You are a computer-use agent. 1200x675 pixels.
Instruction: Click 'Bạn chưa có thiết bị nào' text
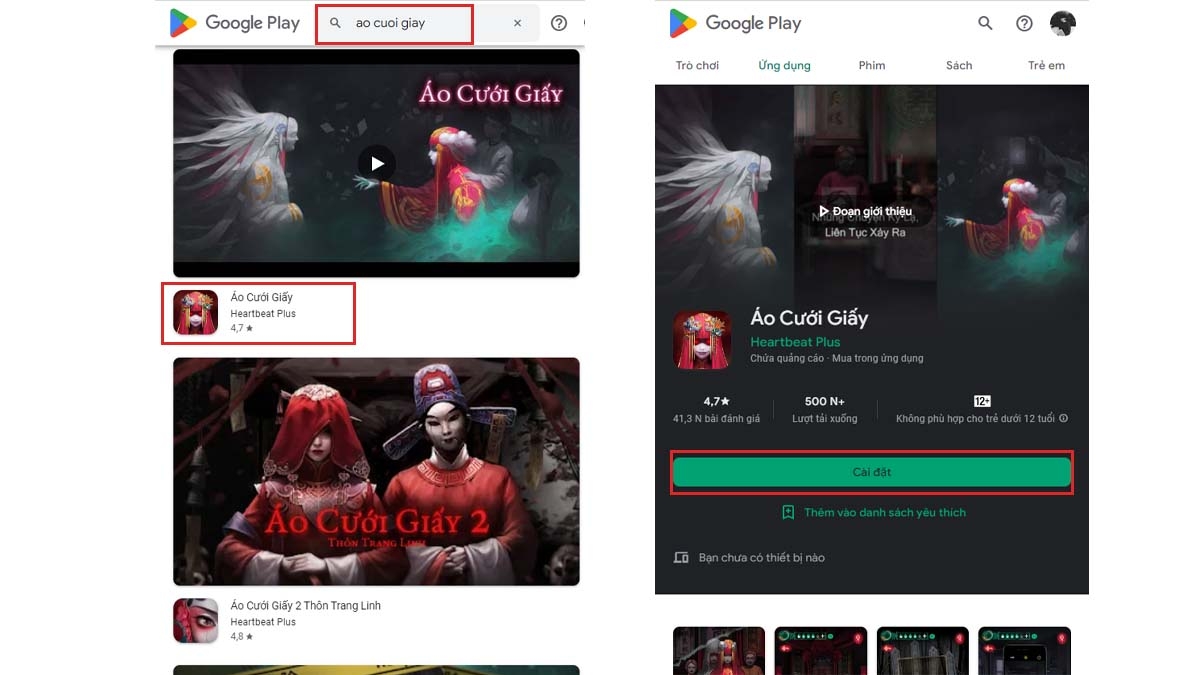(x=762, y=557)
